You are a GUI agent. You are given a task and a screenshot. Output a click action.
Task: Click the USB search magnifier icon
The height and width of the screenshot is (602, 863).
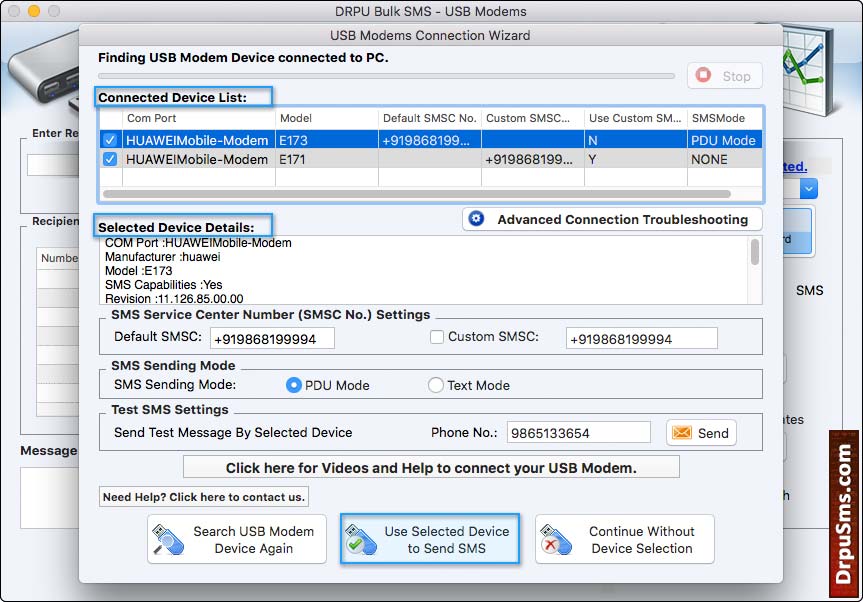(x=168, y=540)
